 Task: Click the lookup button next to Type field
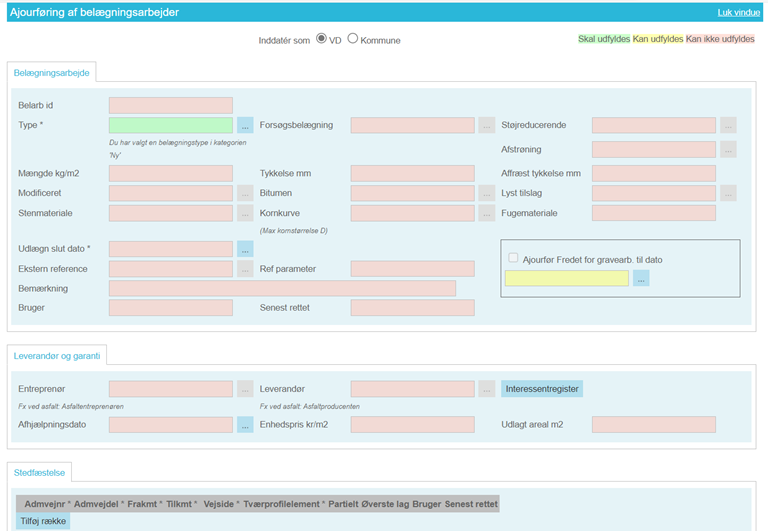click(x=245, y=125)
